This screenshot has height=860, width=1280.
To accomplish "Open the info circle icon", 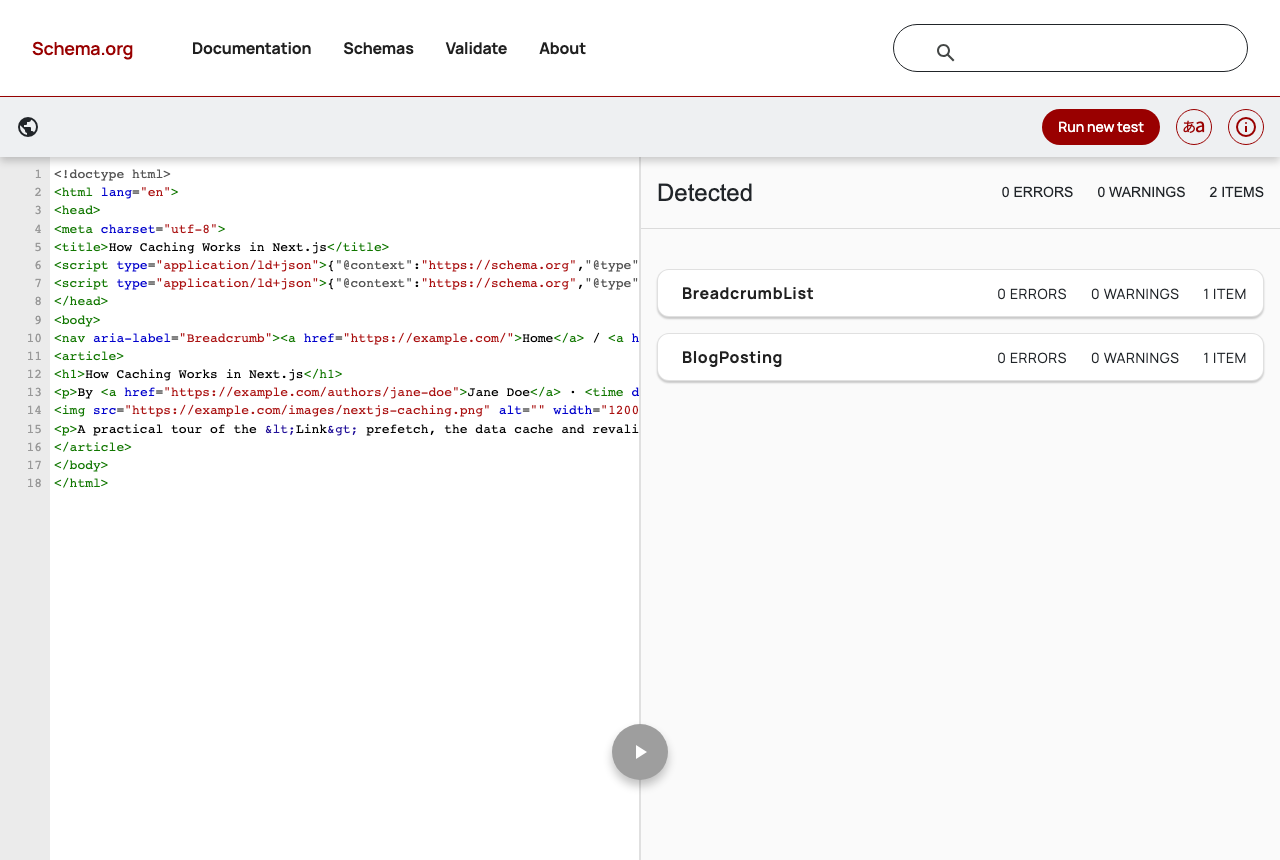I will point(1246,127).
